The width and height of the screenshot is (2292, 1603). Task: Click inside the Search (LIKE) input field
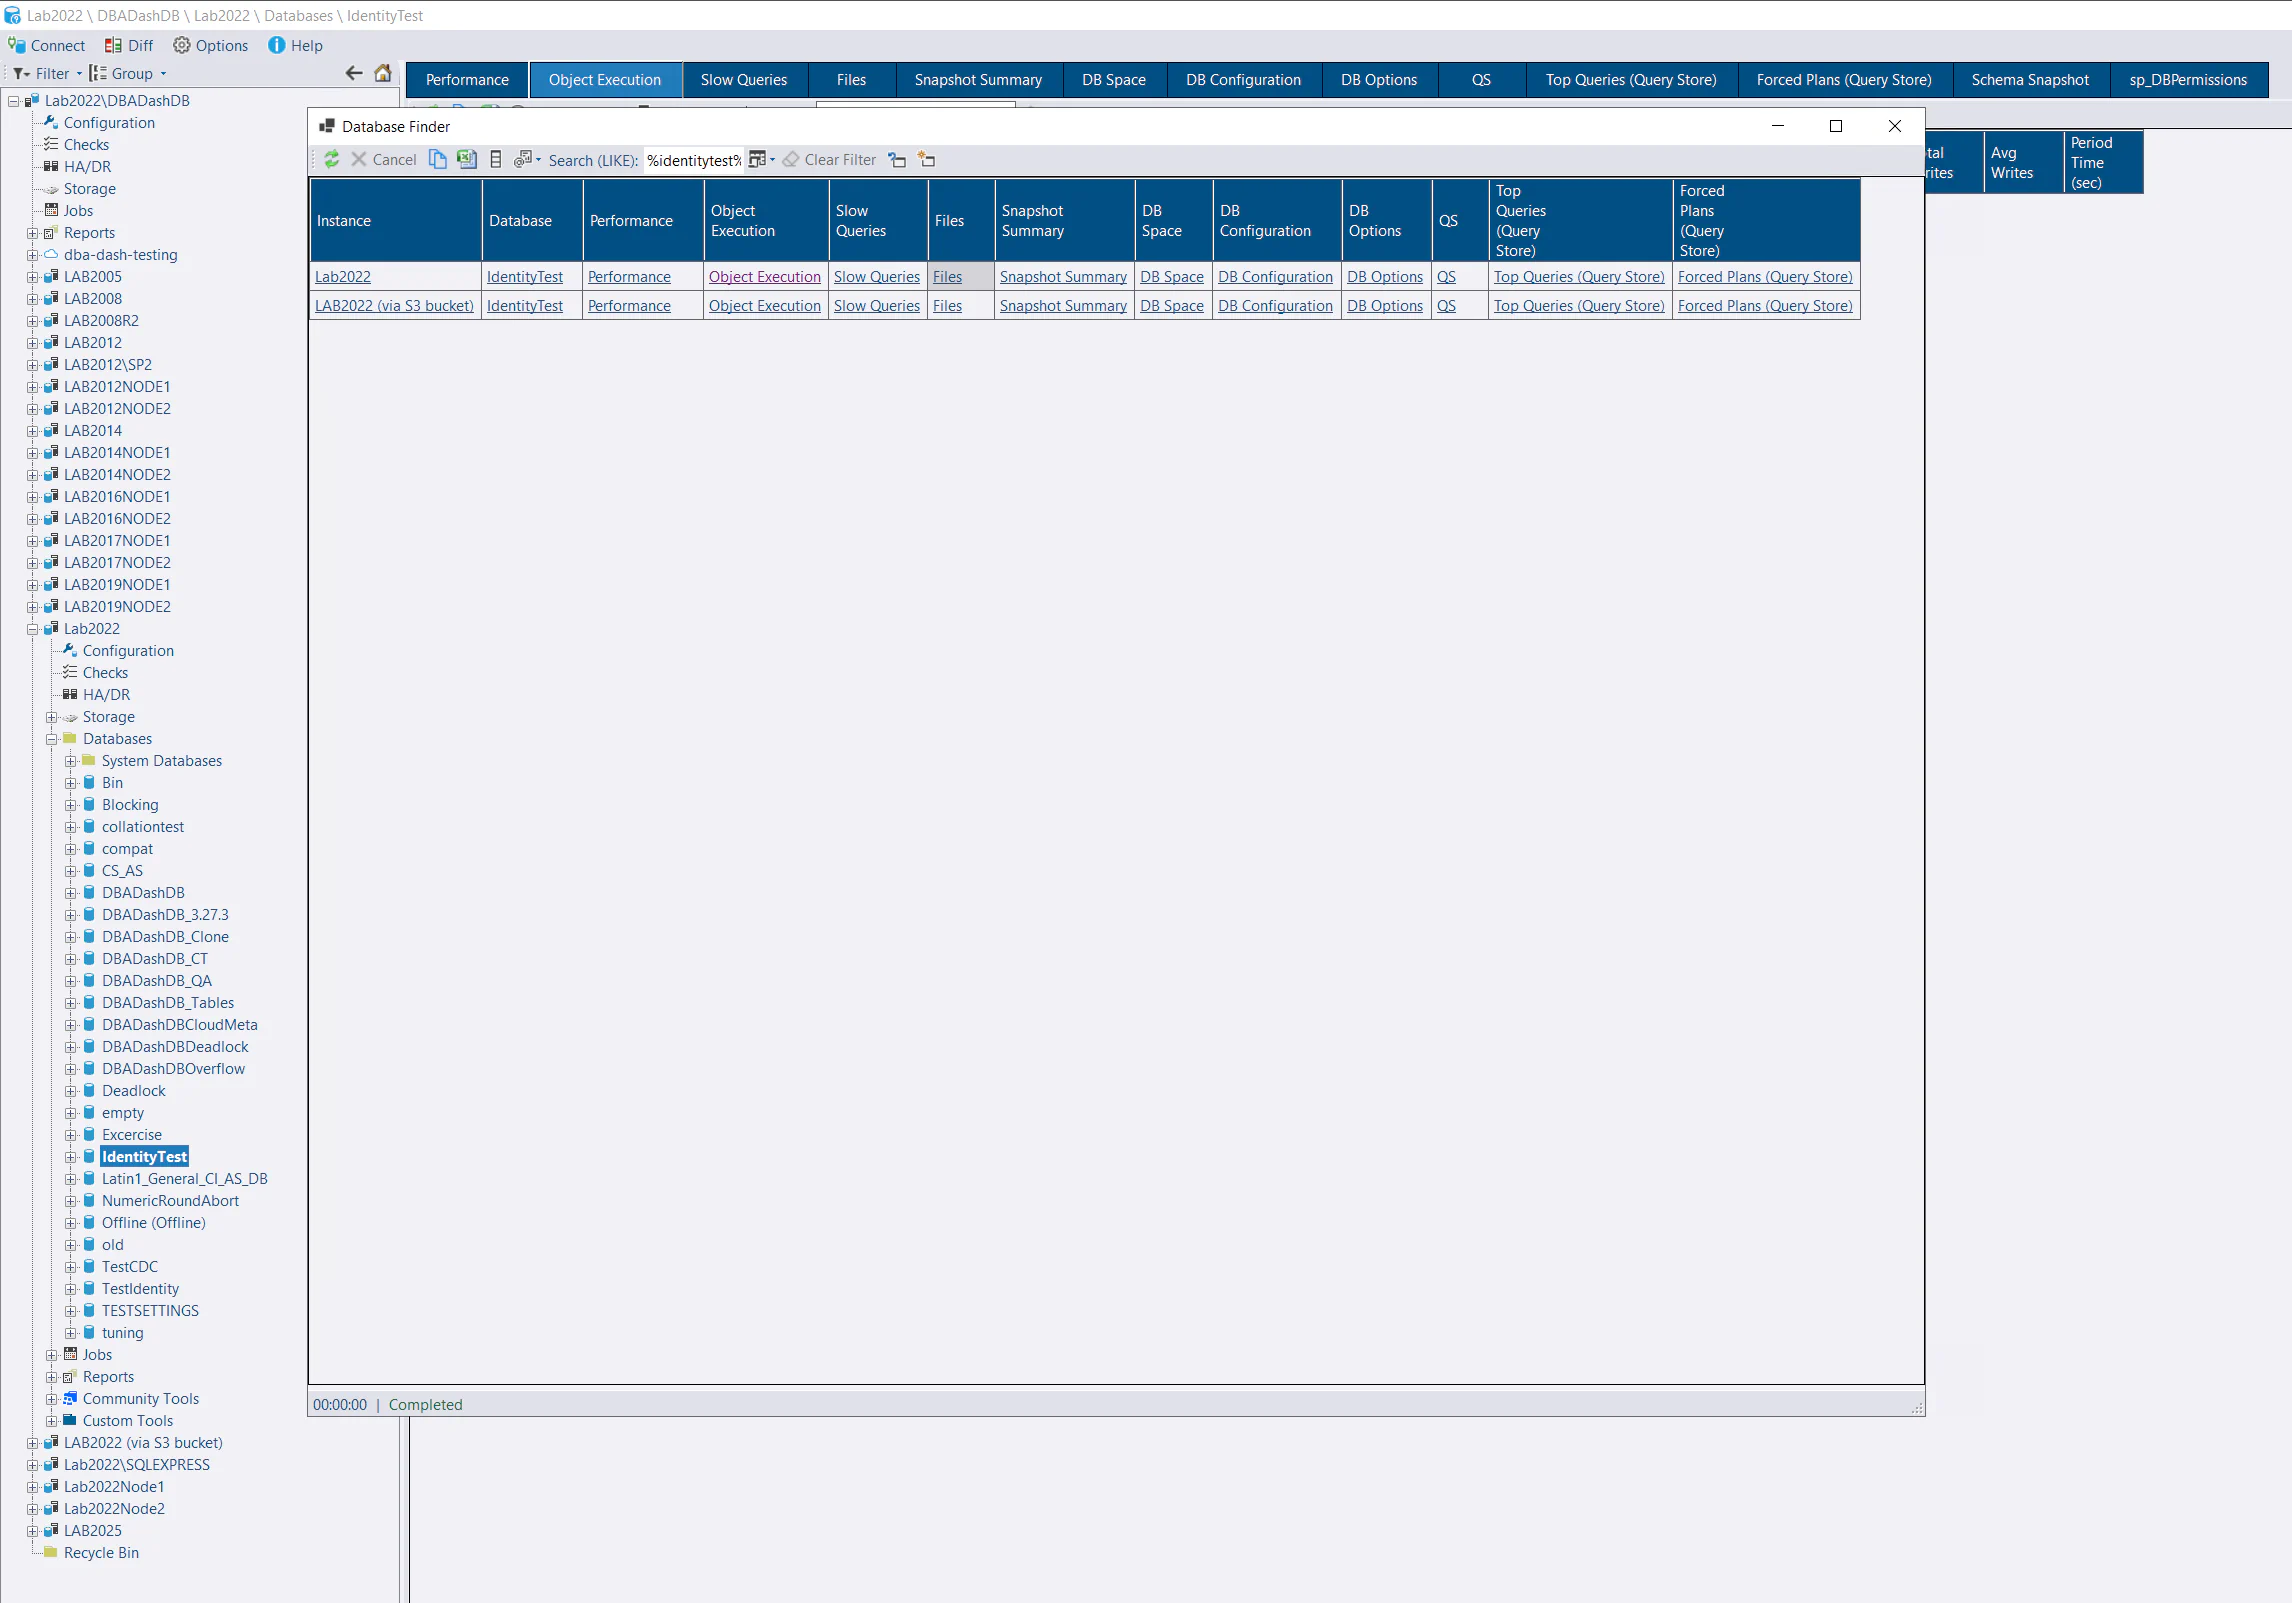pos(693,160)
